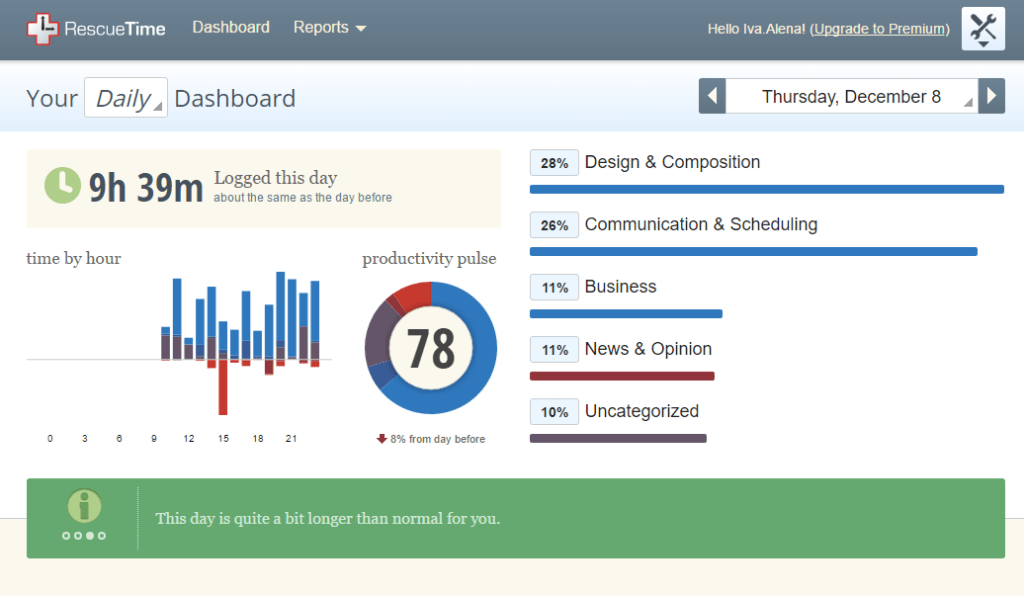Open the settings wrench icon
Screen dimensions: 1024x596
point(982,28)
